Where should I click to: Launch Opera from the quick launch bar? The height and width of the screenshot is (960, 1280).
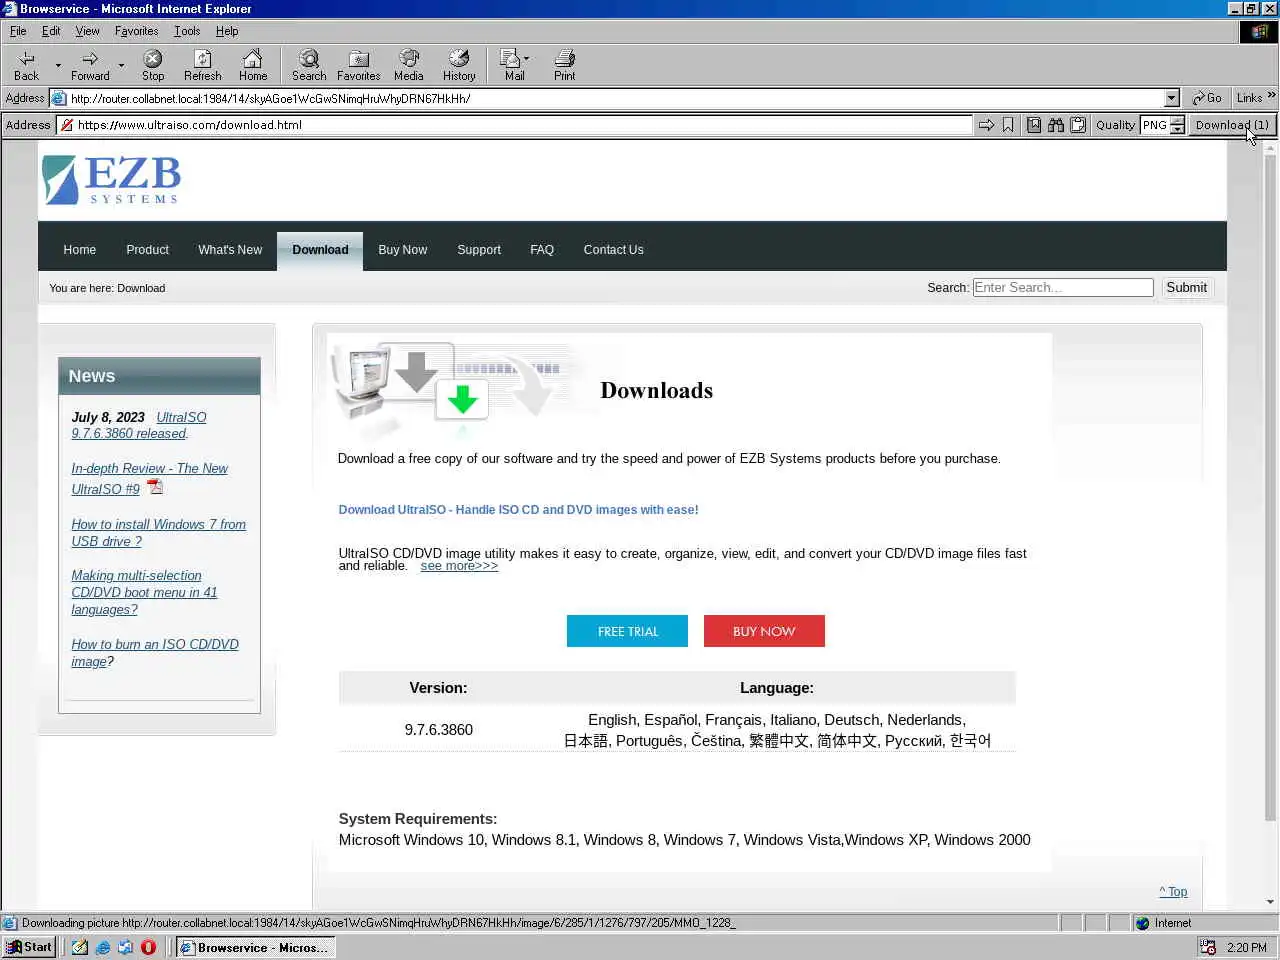coord(148,947)
